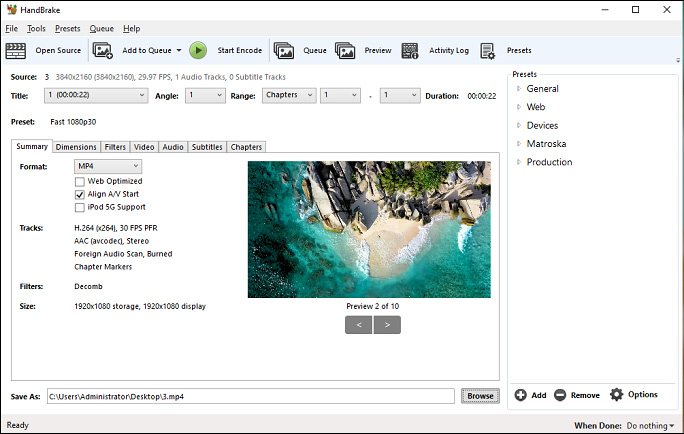Click the Activity Log label
The image size is (684, 434).
(449, 51)
